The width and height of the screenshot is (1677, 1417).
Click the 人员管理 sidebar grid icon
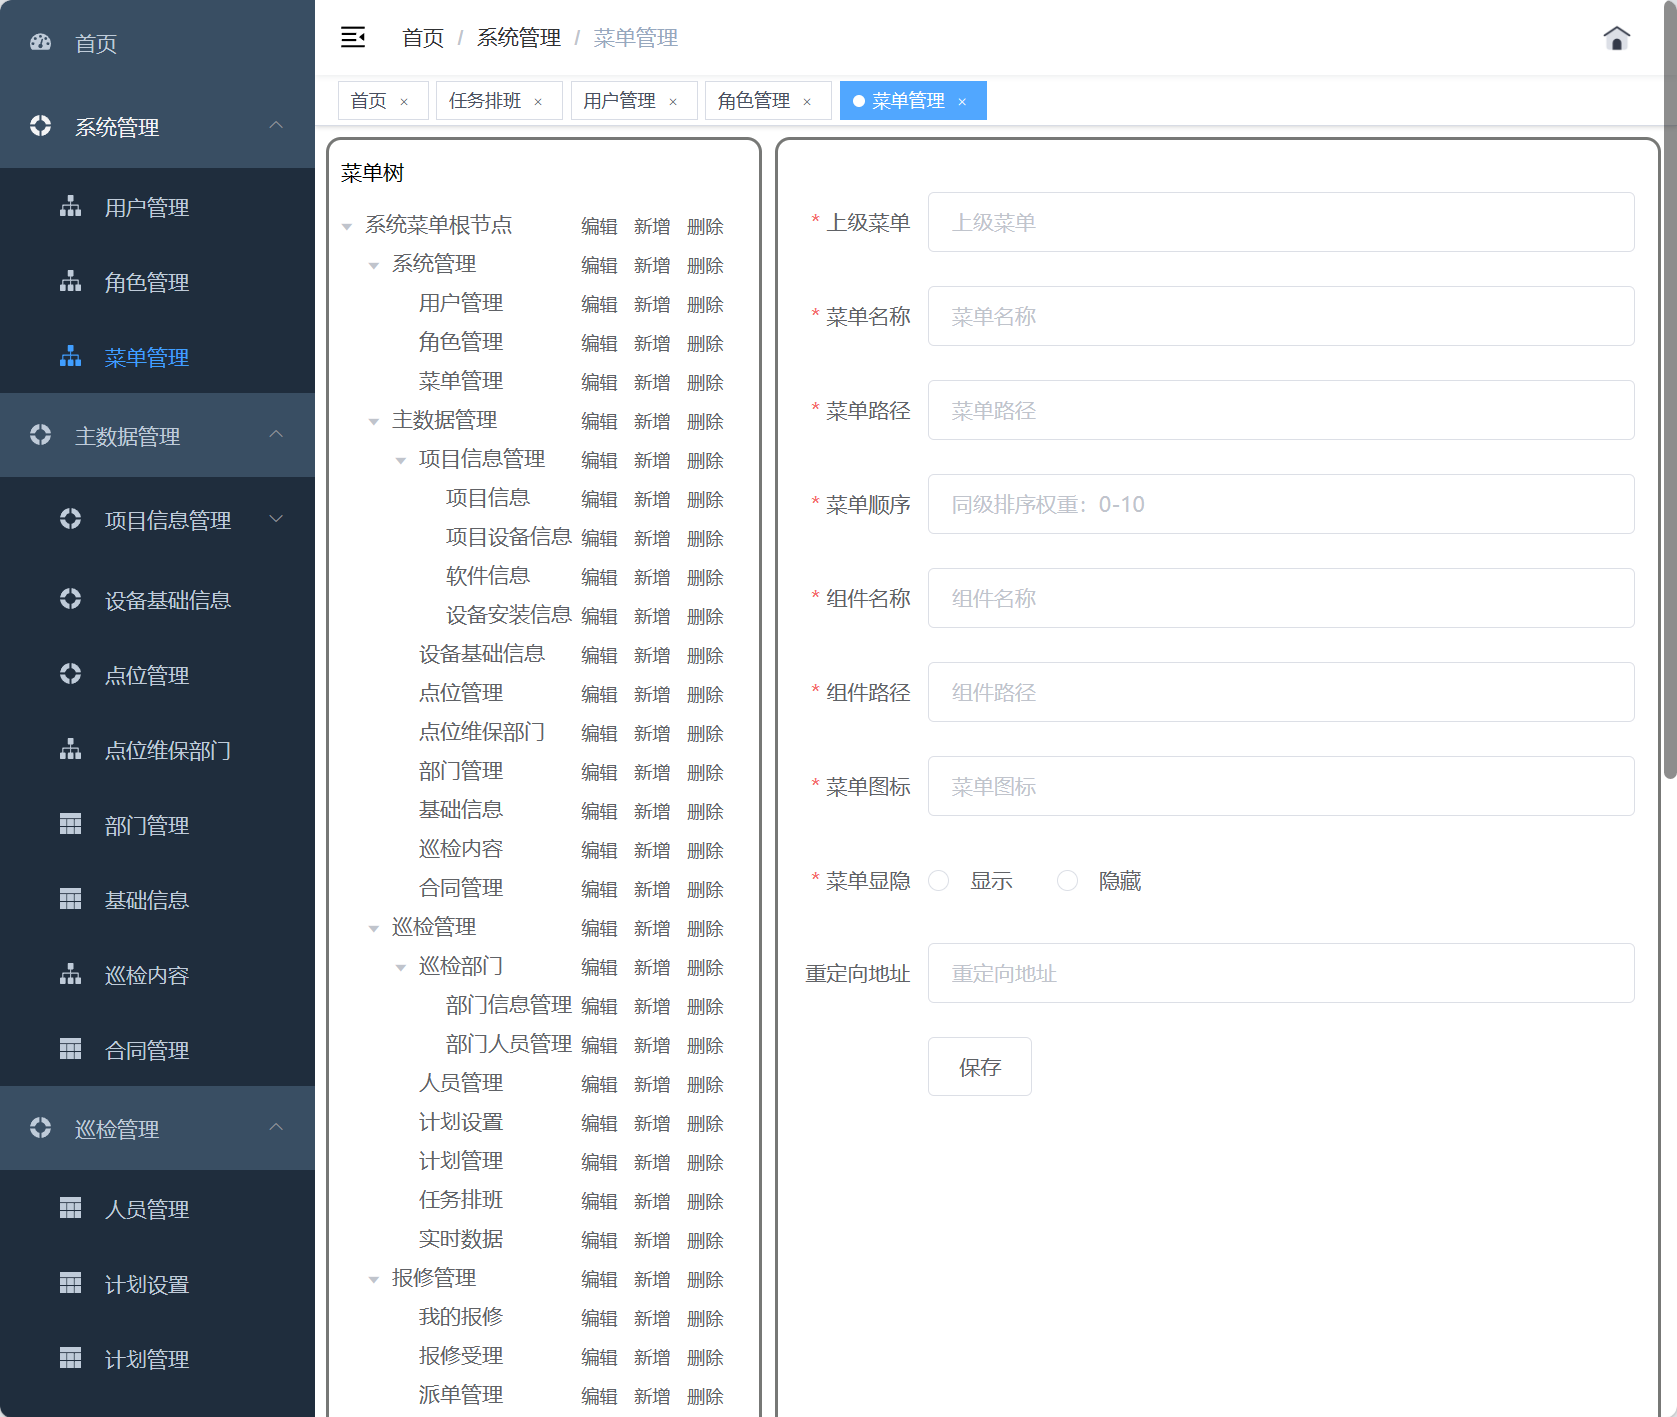click(x=70, y=1208)
